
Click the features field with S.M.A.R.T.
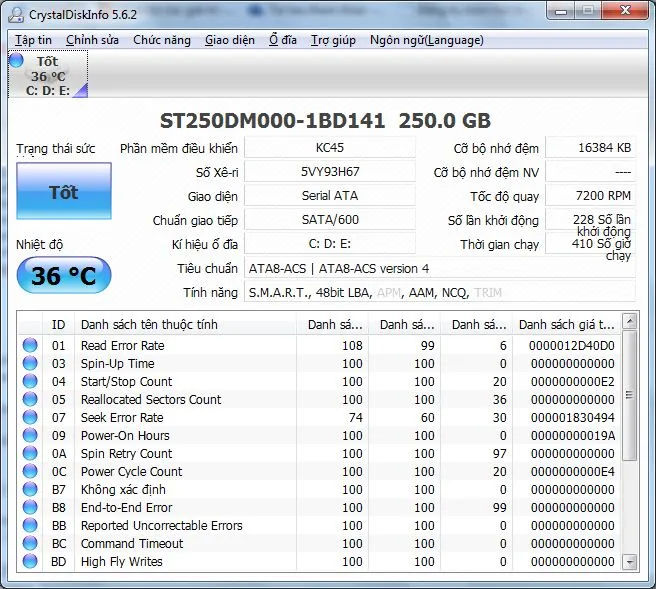[x=440, y=292]
